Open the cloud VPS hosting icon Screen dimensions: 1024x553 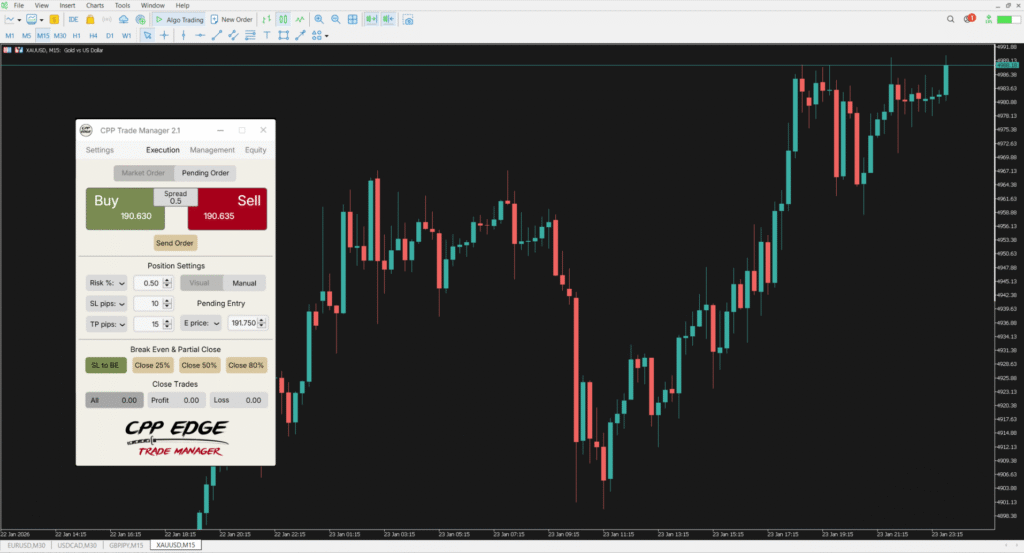123,20
